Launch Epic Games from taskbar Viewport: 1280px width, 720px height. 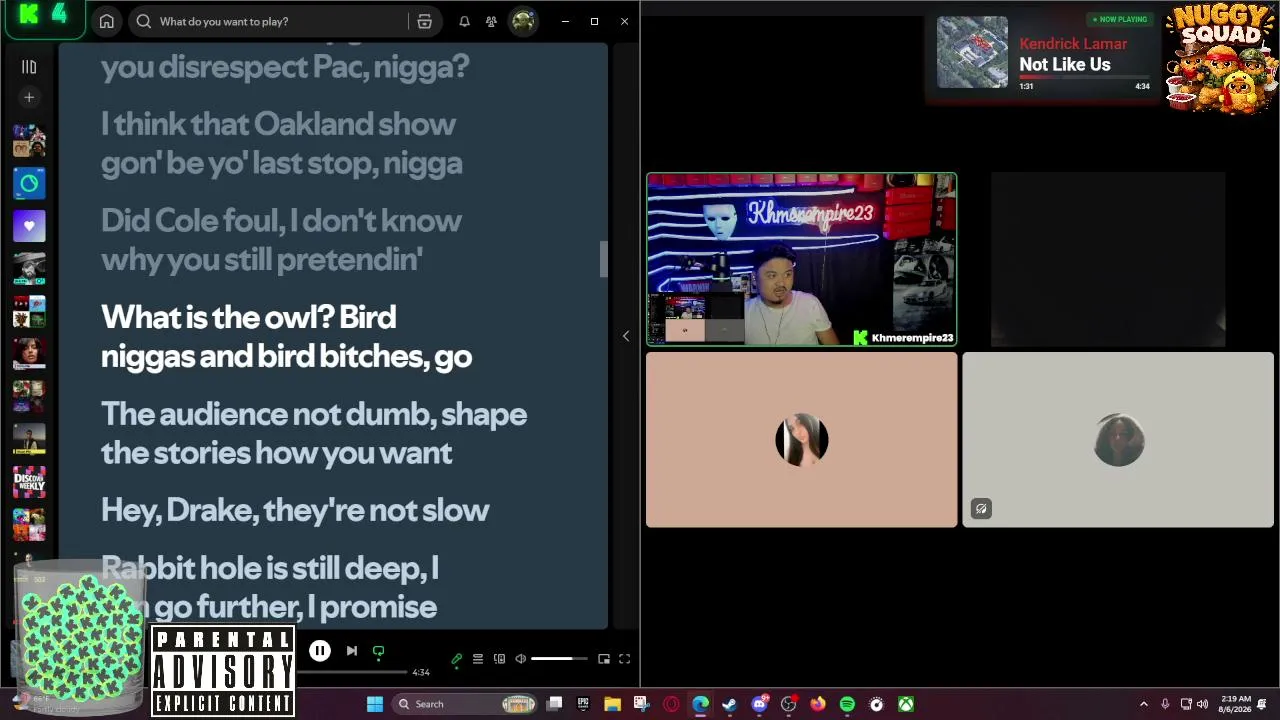pos(583,704)
